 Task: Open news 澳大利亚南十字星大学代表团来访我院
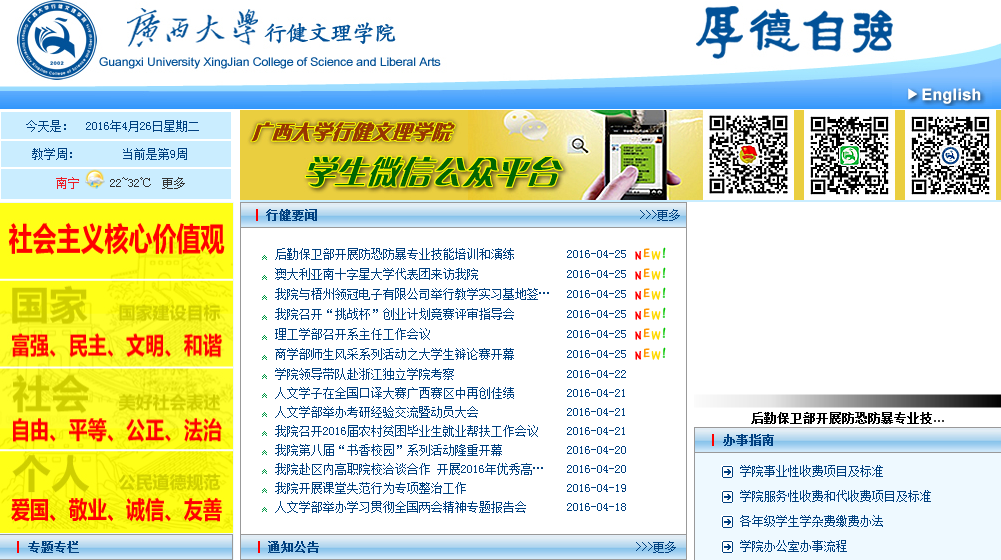pos(377,274)
